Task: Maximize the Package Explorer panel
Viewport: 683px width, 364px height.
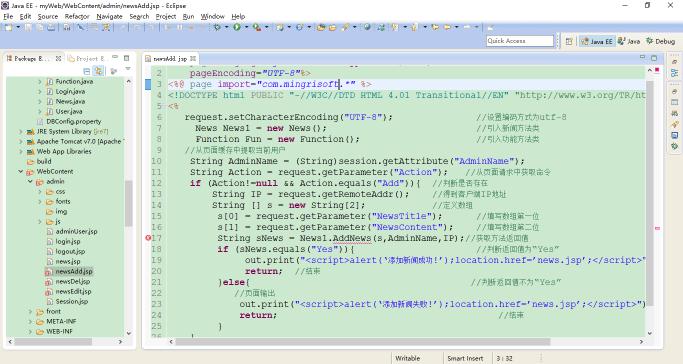Action: (126, 57)
